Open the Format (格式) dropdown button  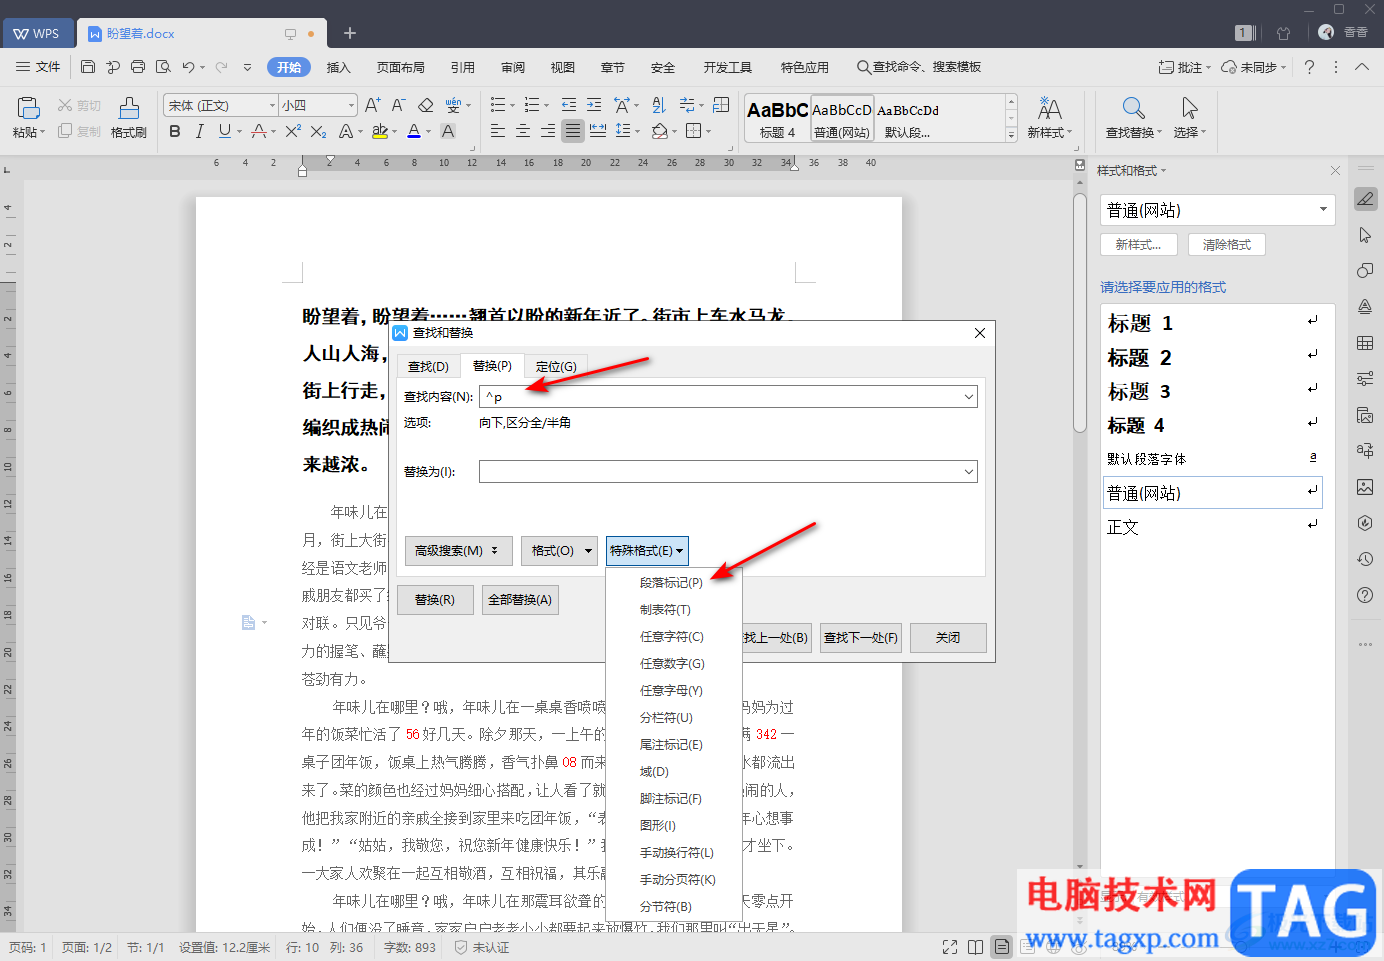(x=559, y=551)
